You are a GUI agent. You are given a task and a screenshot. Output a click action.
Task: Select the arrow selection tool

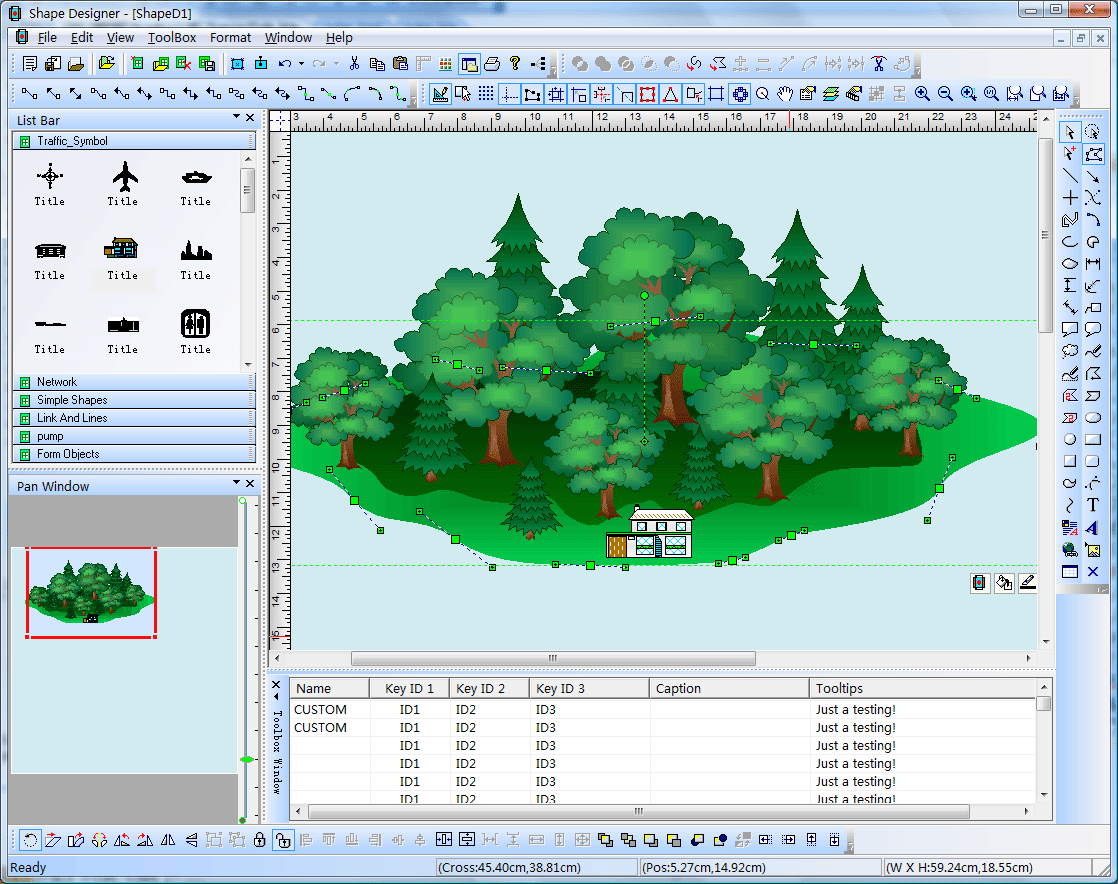1069,131
